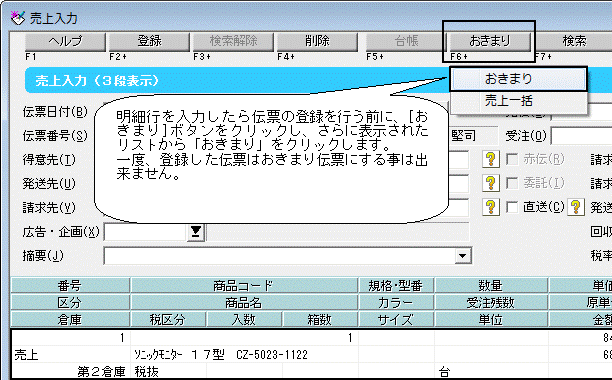Click the 数量 column header
This screenshot has width=612, height=380.
(x=491, y=286)
